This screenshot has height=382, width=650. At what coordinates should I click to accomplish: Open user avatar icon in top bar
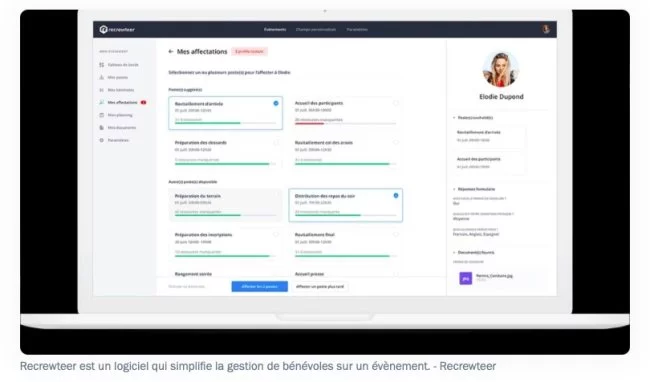(x=546, y=29)
